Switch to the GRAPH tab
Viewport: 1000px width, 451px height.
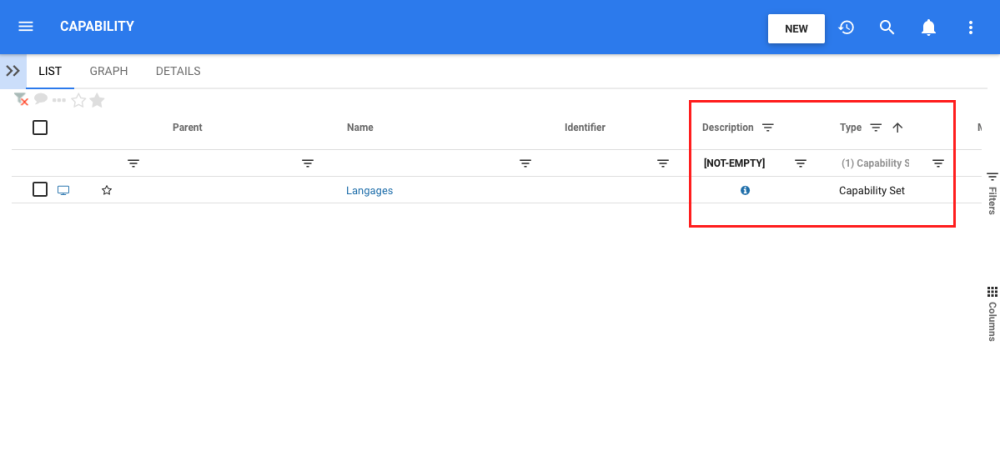[x=108, y=71]
